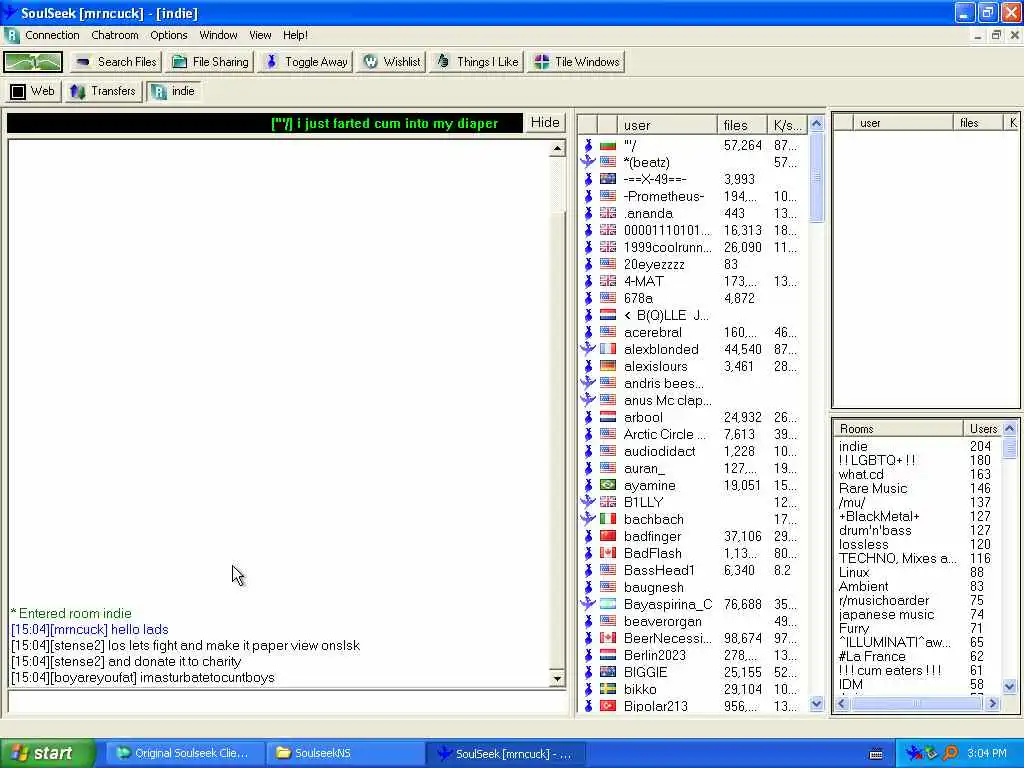Viewport: 1024px width, 768px height.
Task: Open the Window menu
Action: [218, 35]
